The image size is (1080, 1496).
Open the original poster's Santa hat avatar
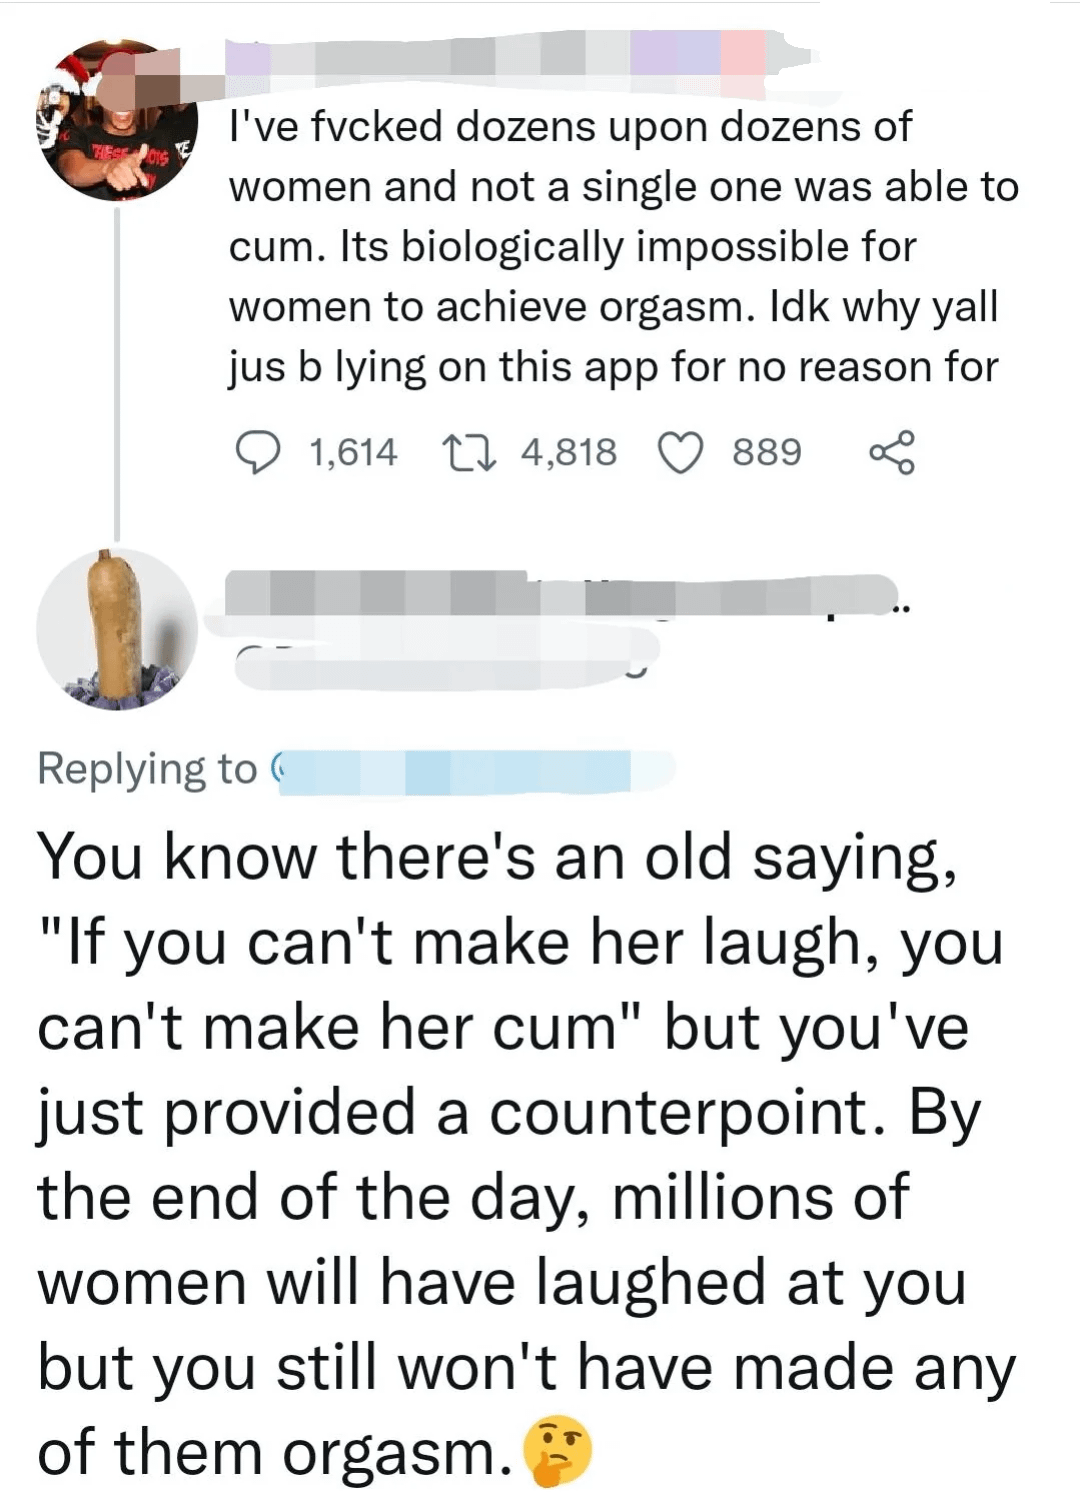pyautogui.click(x=115, y=120)
